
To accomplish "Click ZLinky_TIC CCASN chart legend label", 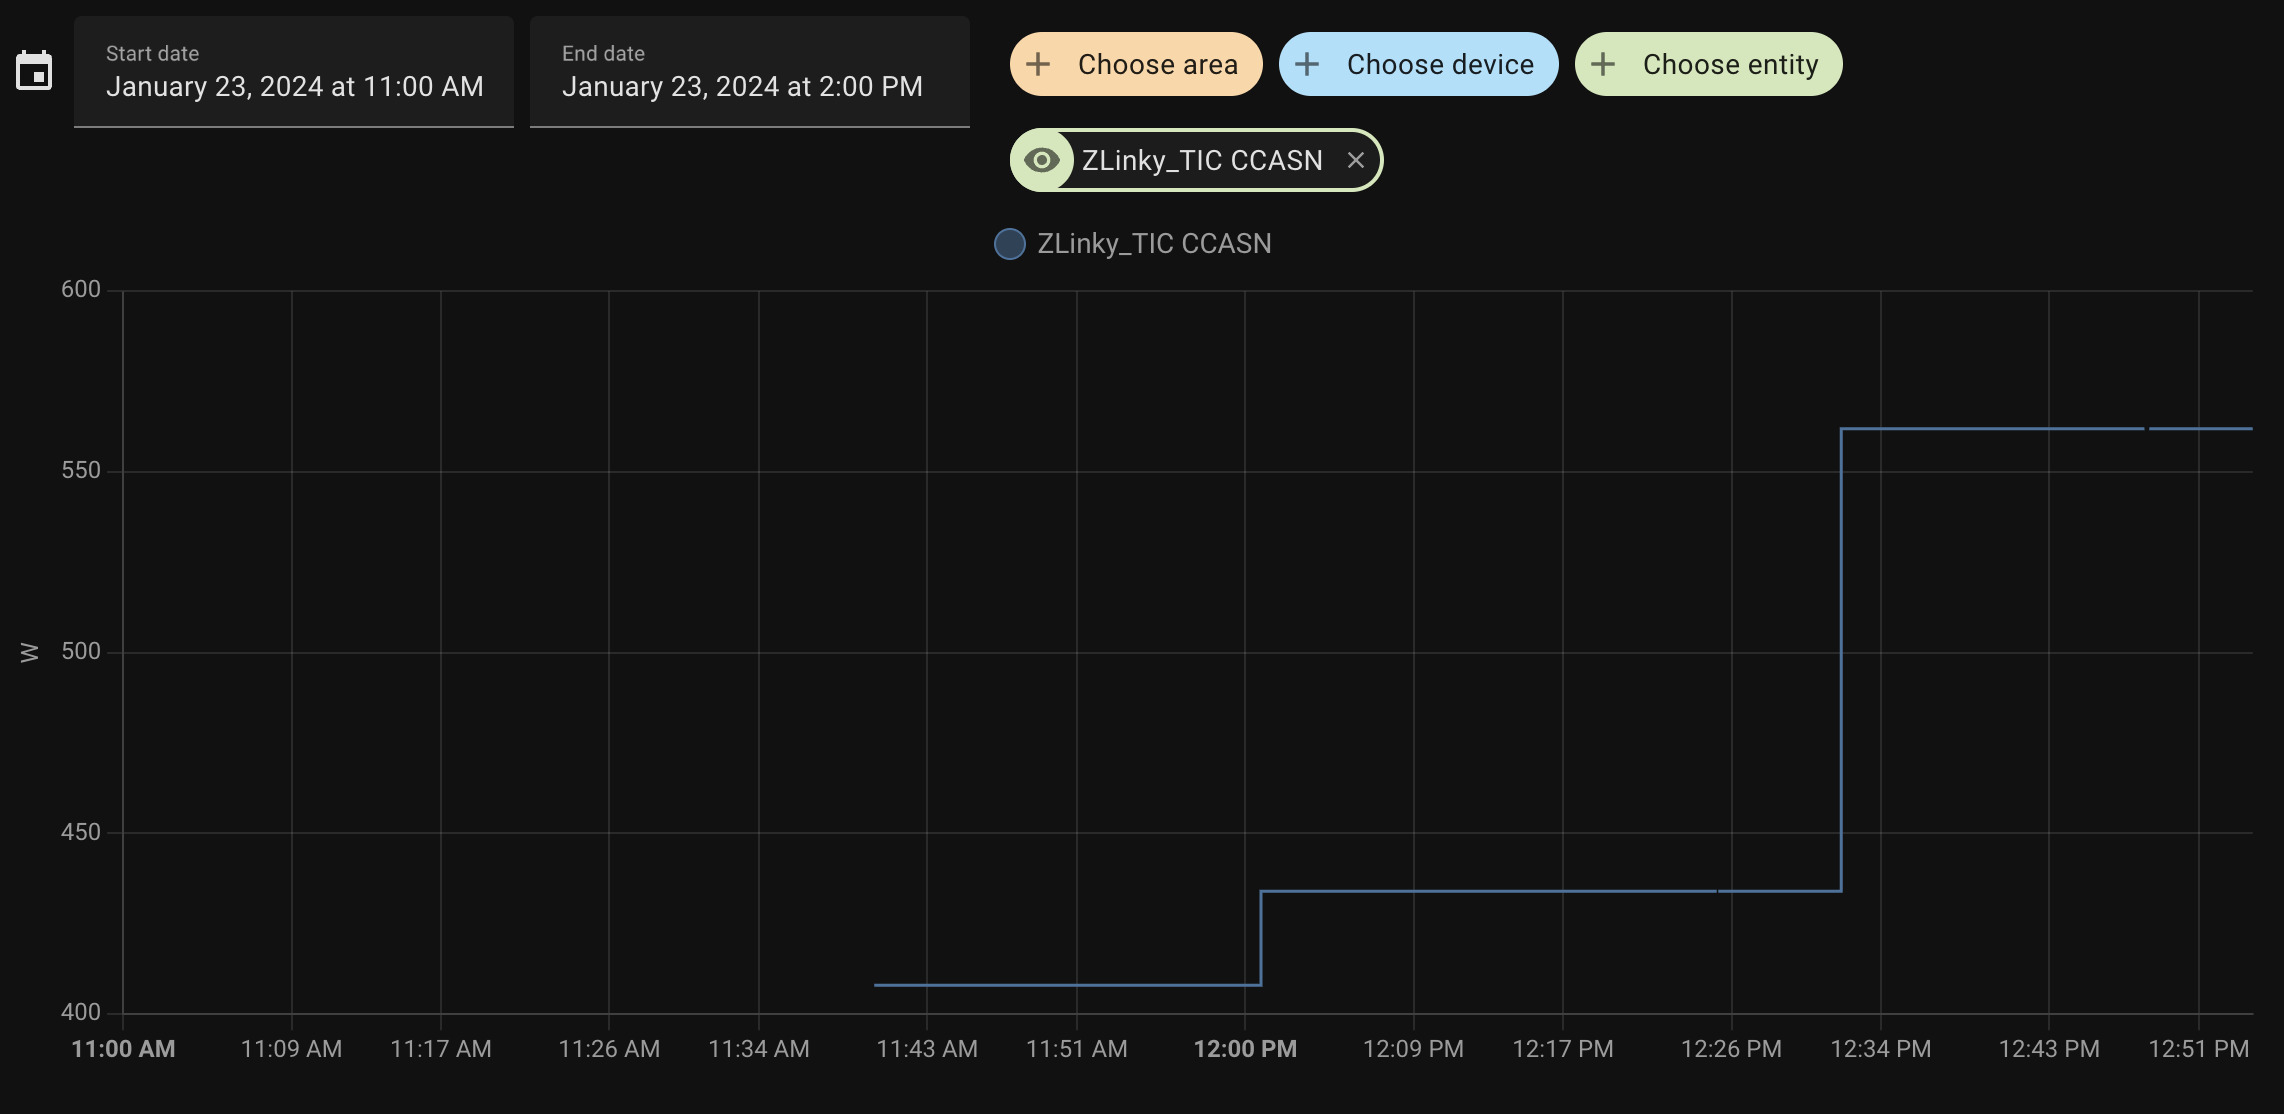I will (1154, 244).
